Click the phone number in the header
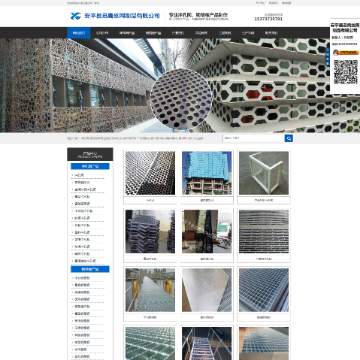The width and height of the screenshot is (360, 360). 268,19
